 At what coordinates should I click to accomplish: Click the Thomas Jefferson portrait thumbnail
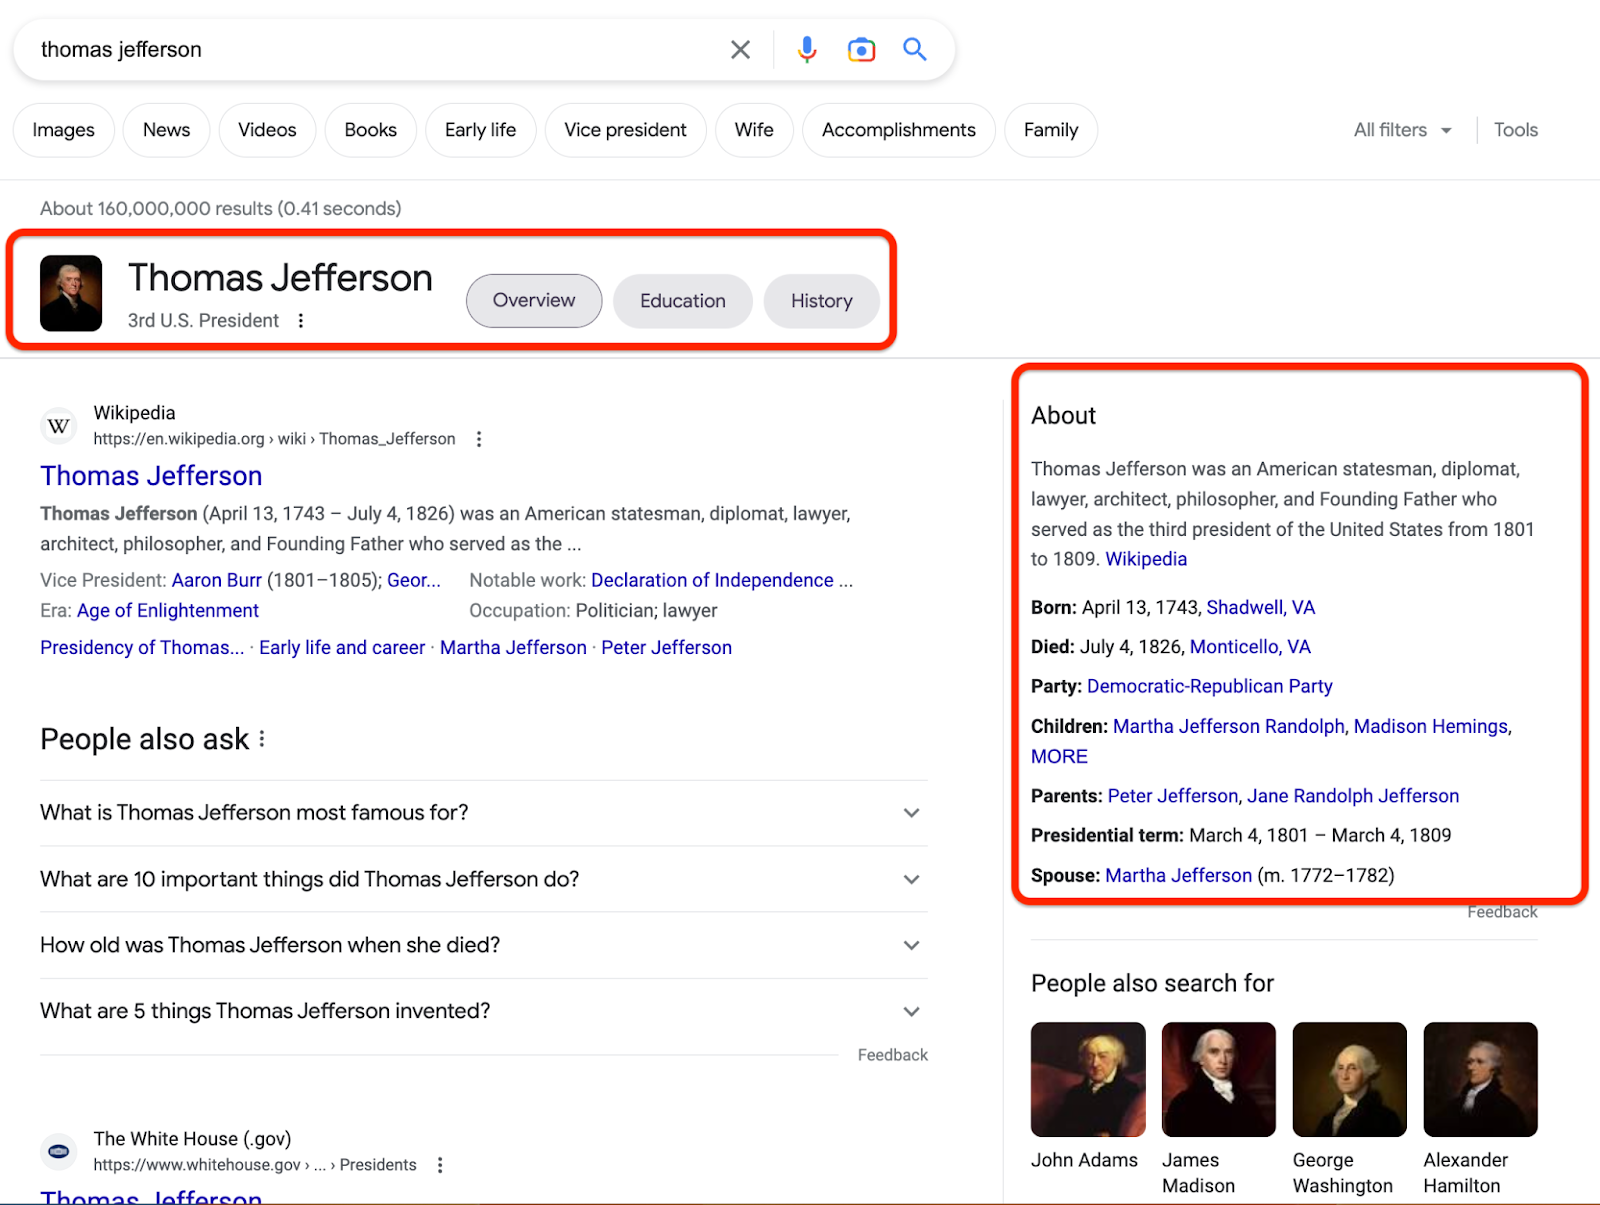[71, 293]
